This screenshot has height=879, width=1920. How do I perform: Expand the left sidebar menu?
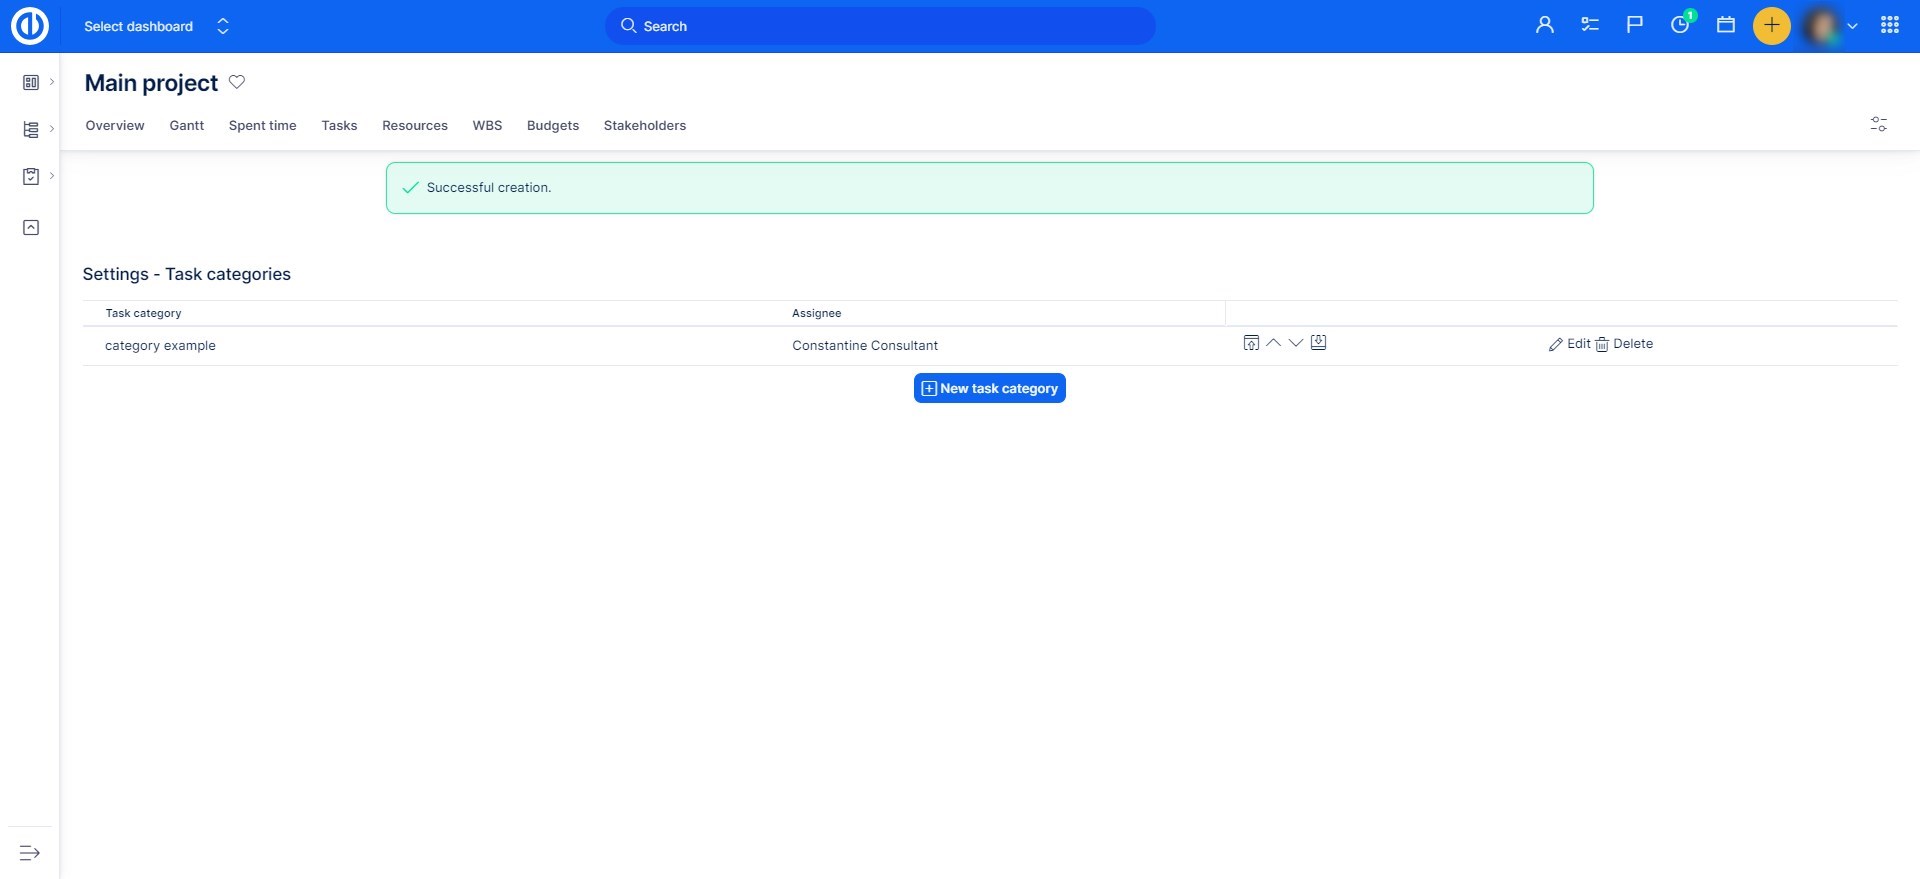click(x=30, y=853)
